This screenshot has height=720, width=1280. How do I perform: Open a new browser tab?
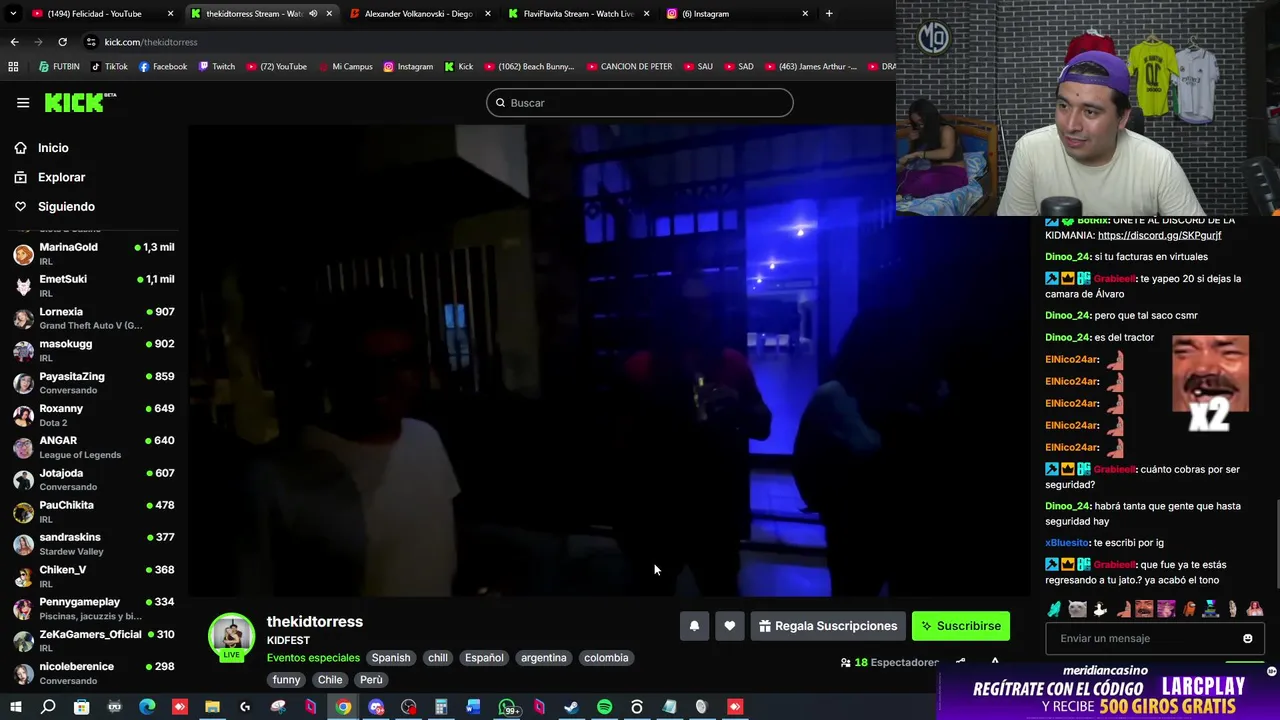point(829,14)
